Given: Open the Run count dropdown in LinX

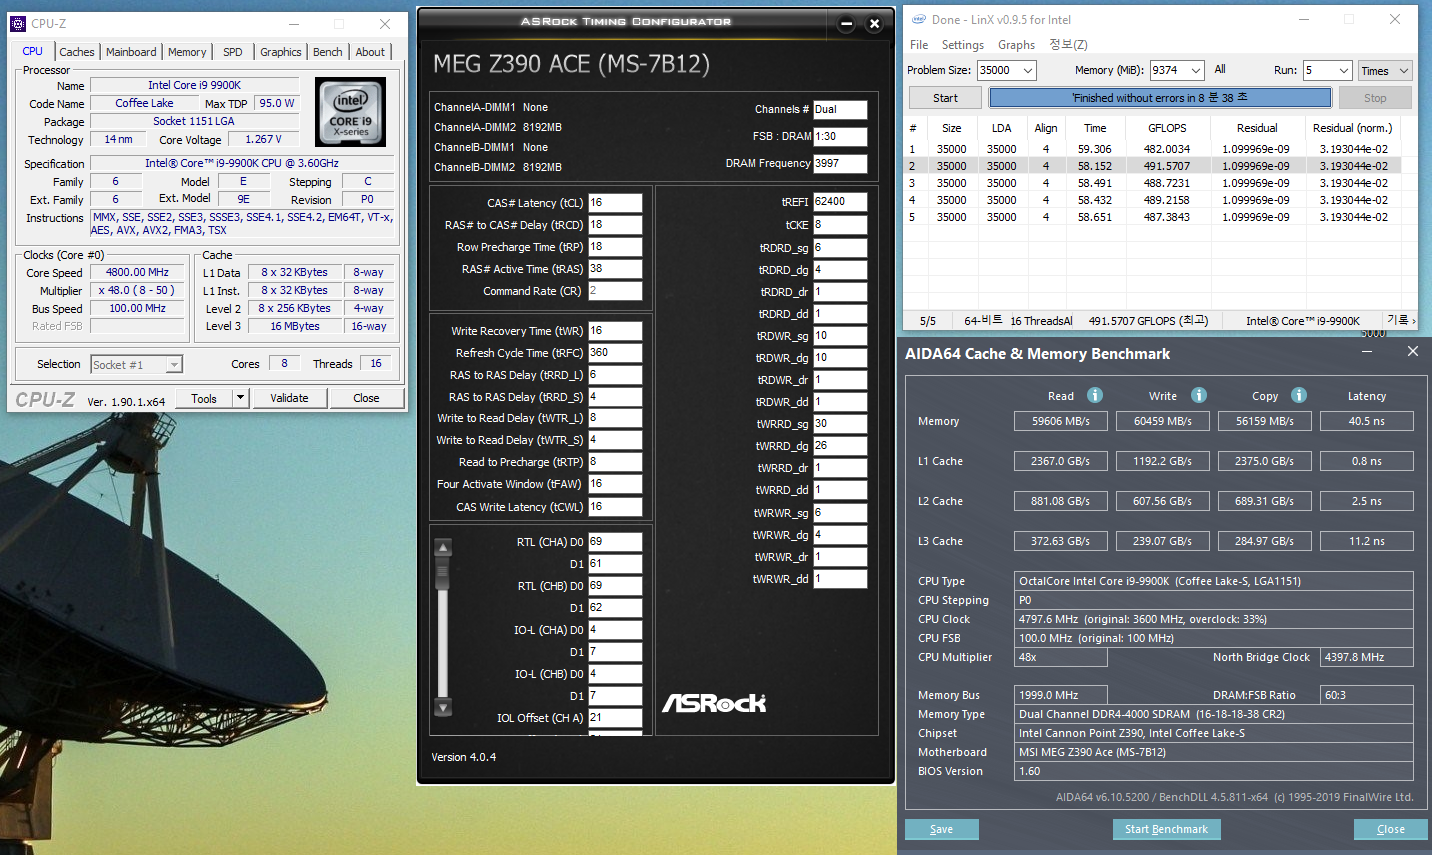Looking at the screenshot, I should [x=1343, y=70].
